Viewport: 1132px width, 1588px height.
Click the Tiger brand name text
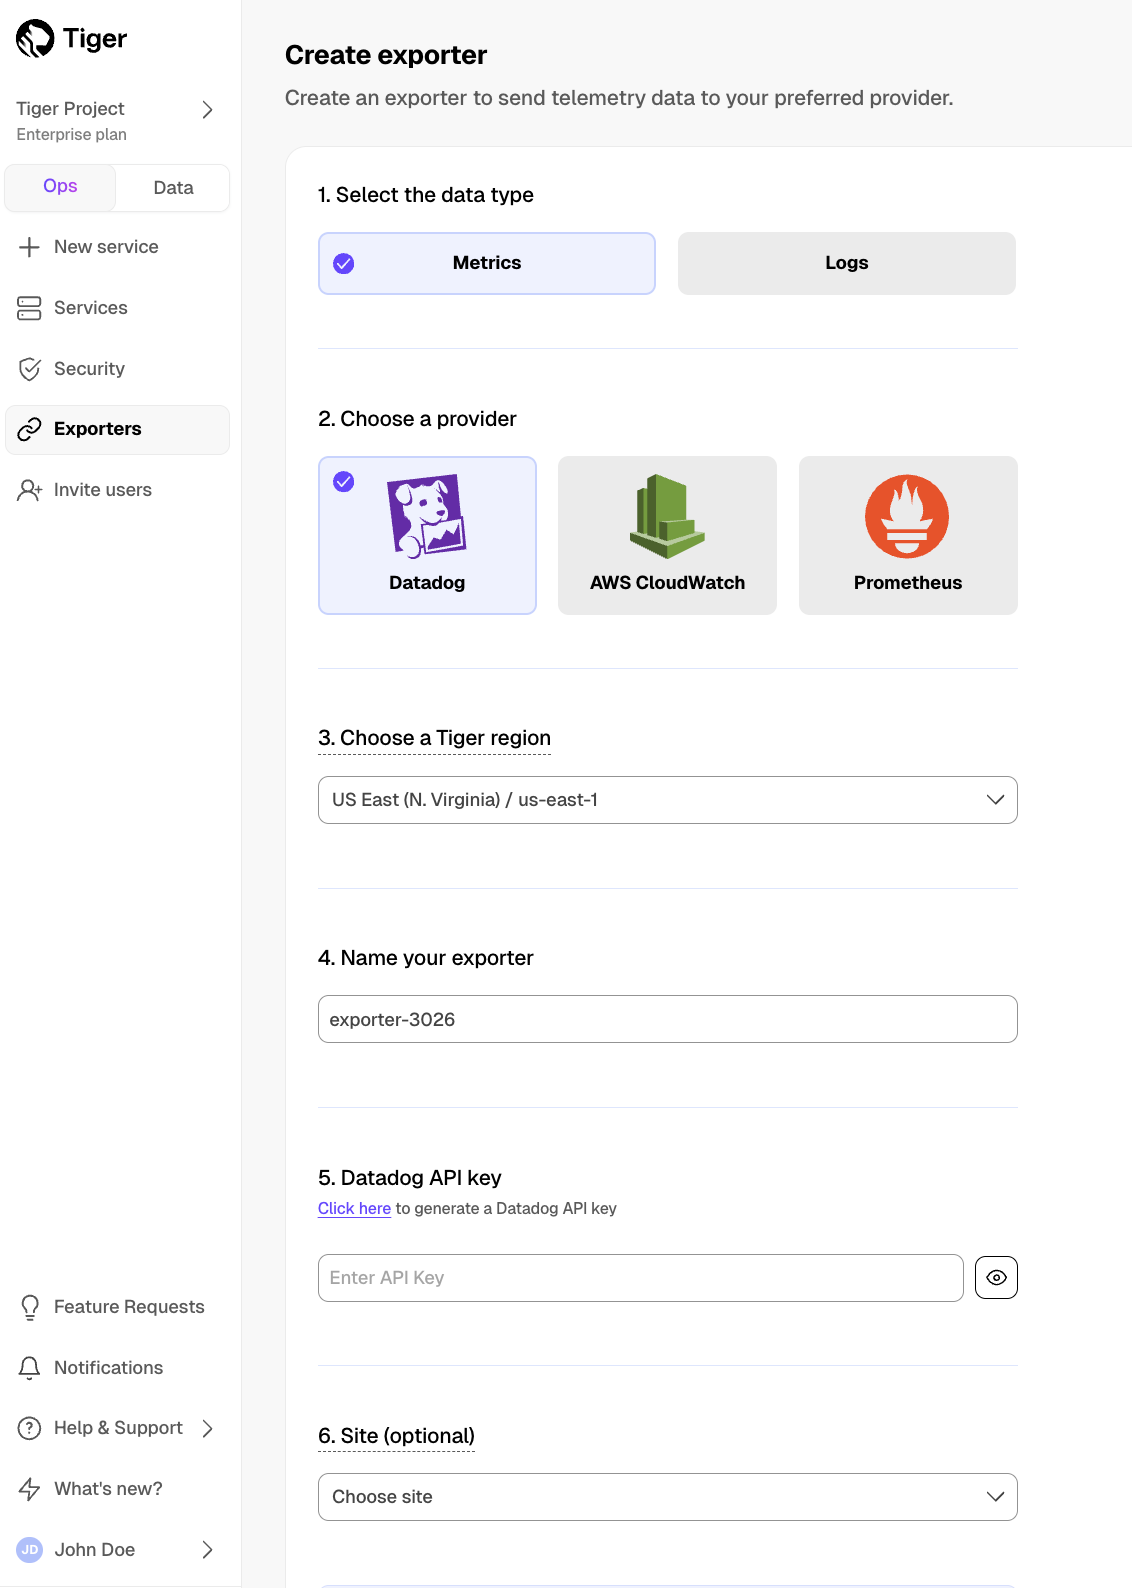(x=95, y=39)
